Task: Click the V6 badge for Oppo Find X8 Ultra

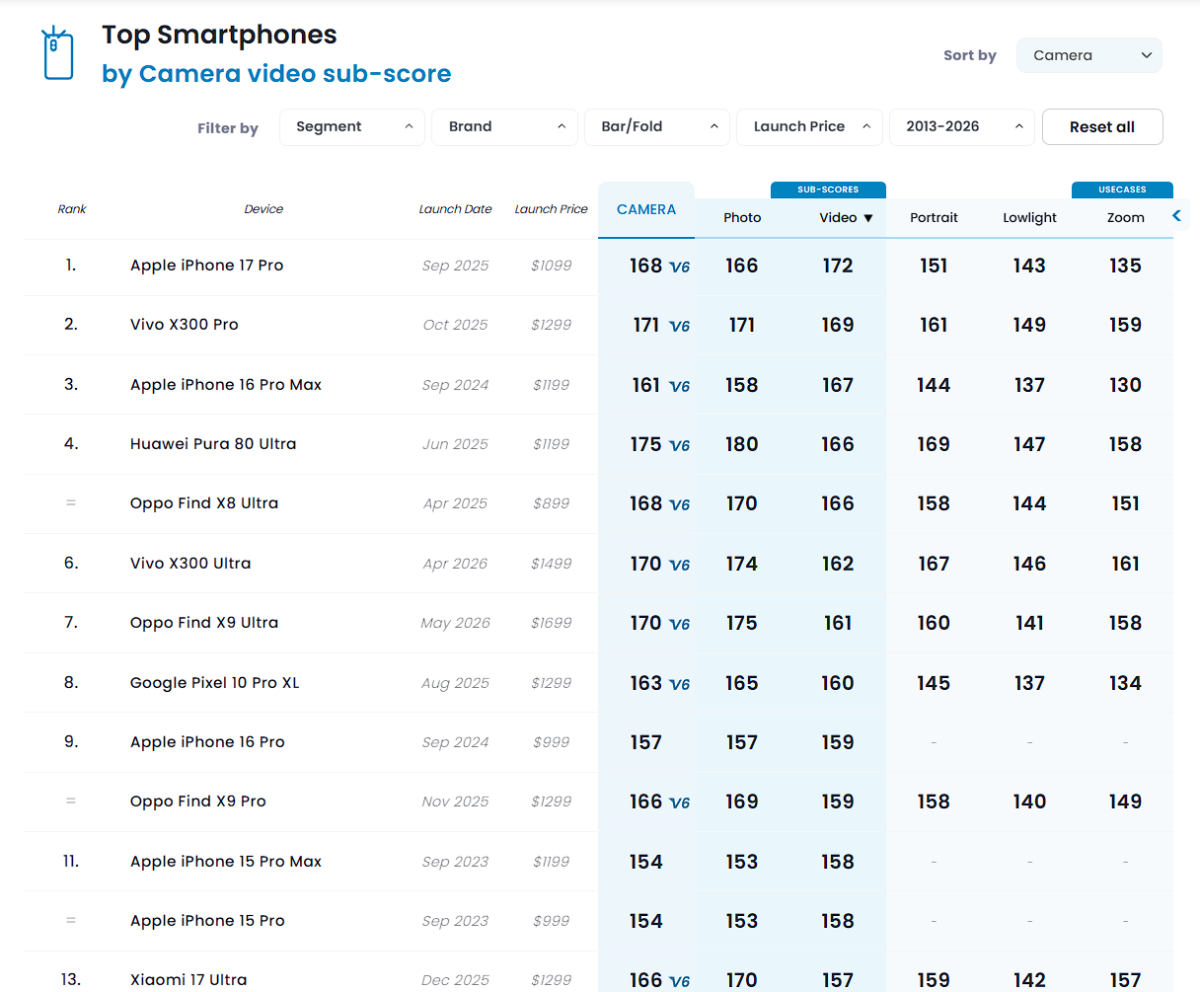Action: tap(680, 505)
